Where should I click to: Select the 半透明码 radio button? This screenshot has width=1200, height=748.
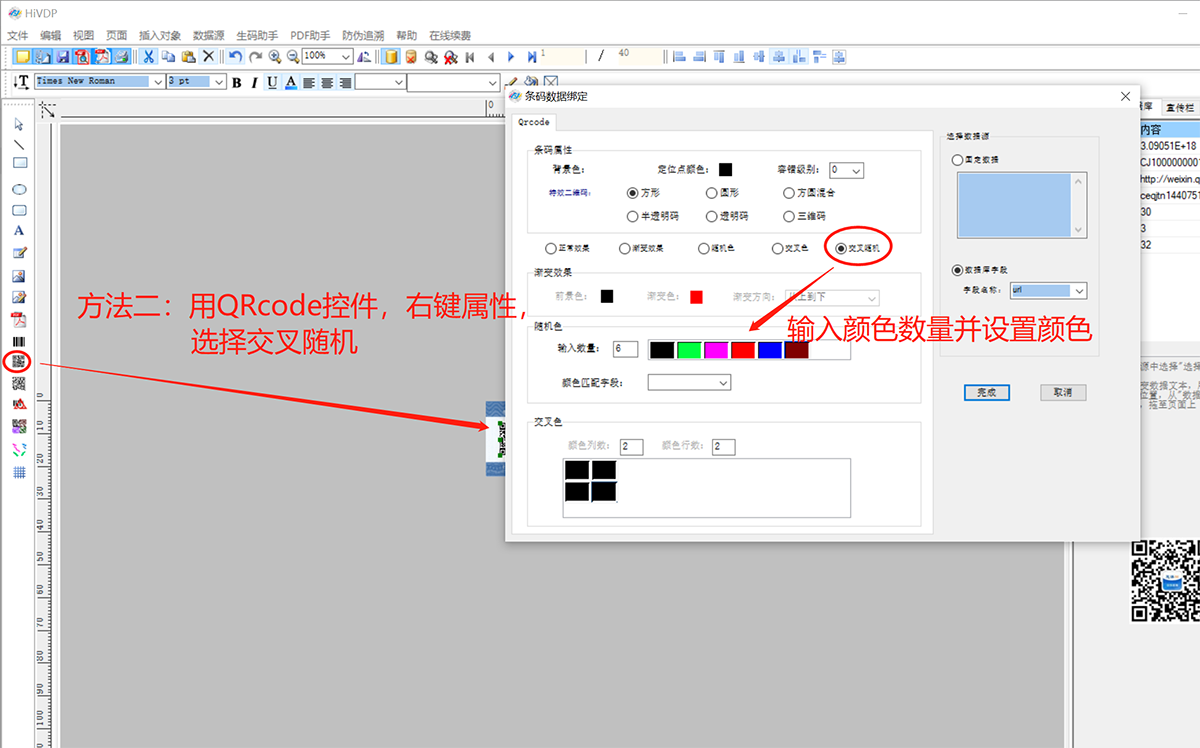tap(632, 216)
